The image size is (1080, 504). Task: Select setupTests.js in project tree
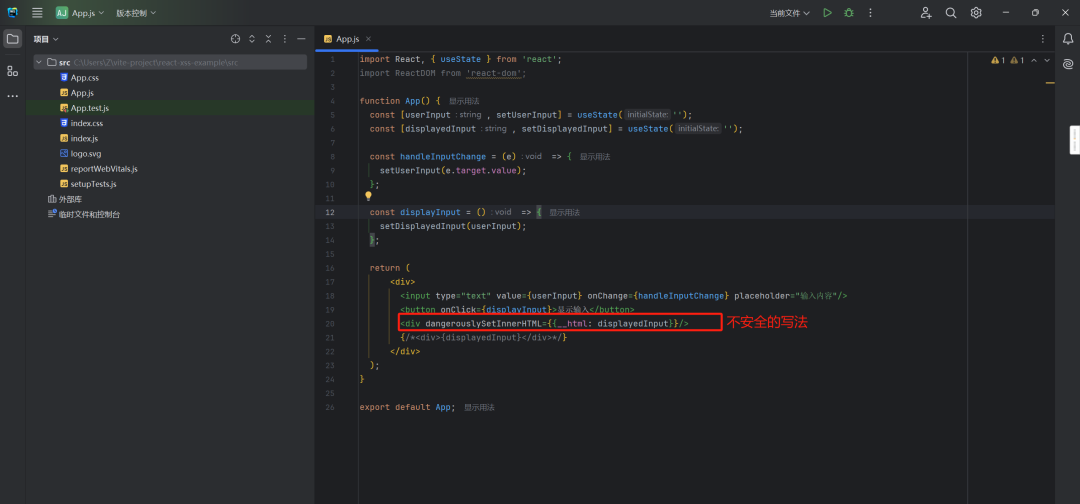point(93,184)
